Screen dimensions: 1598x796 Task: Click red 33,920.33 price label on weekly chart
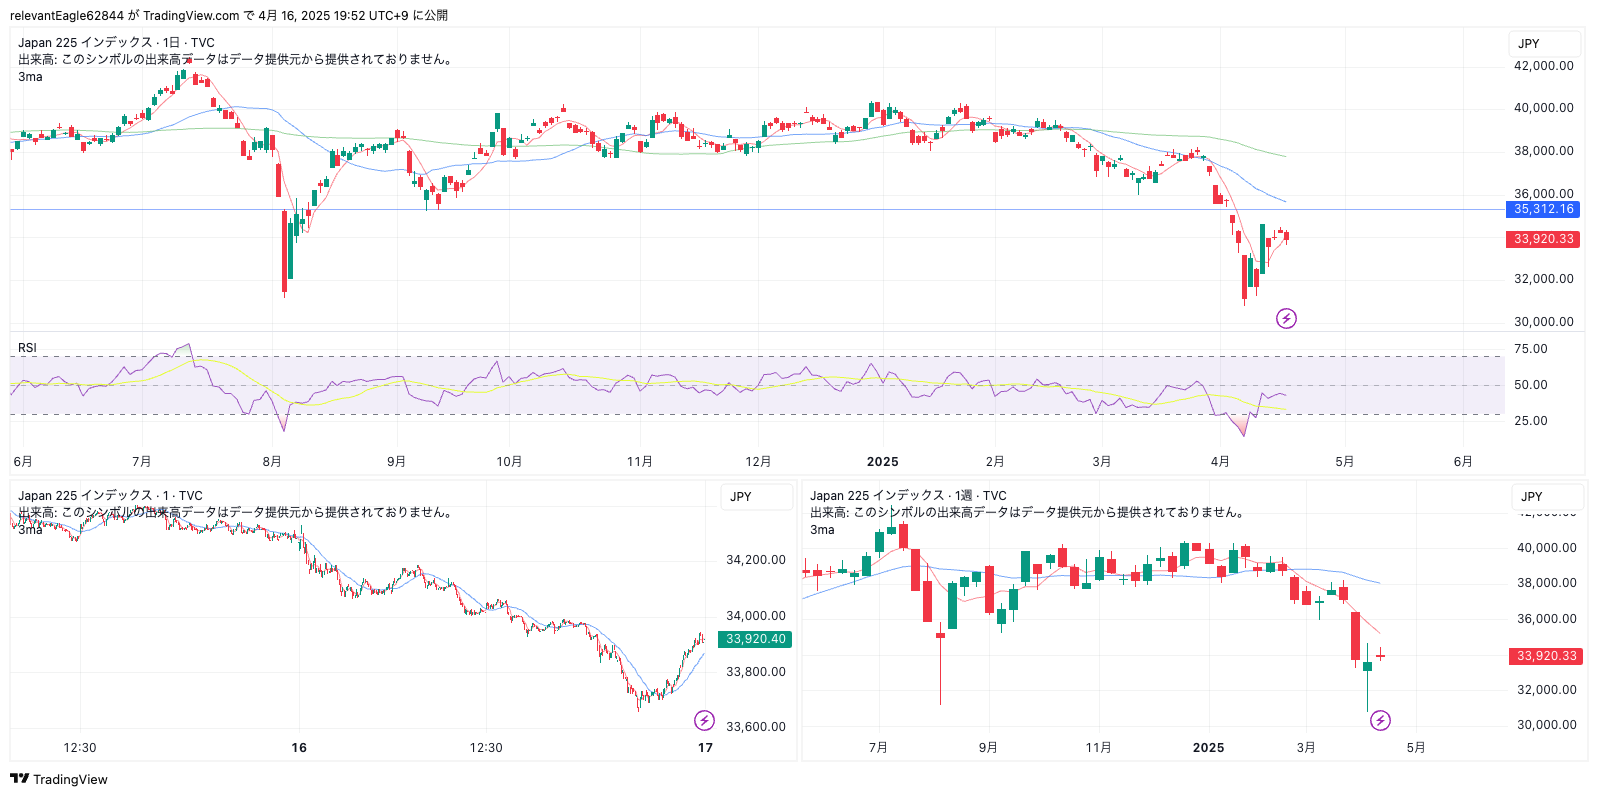pyautogui.click(x=1546, y=656)
